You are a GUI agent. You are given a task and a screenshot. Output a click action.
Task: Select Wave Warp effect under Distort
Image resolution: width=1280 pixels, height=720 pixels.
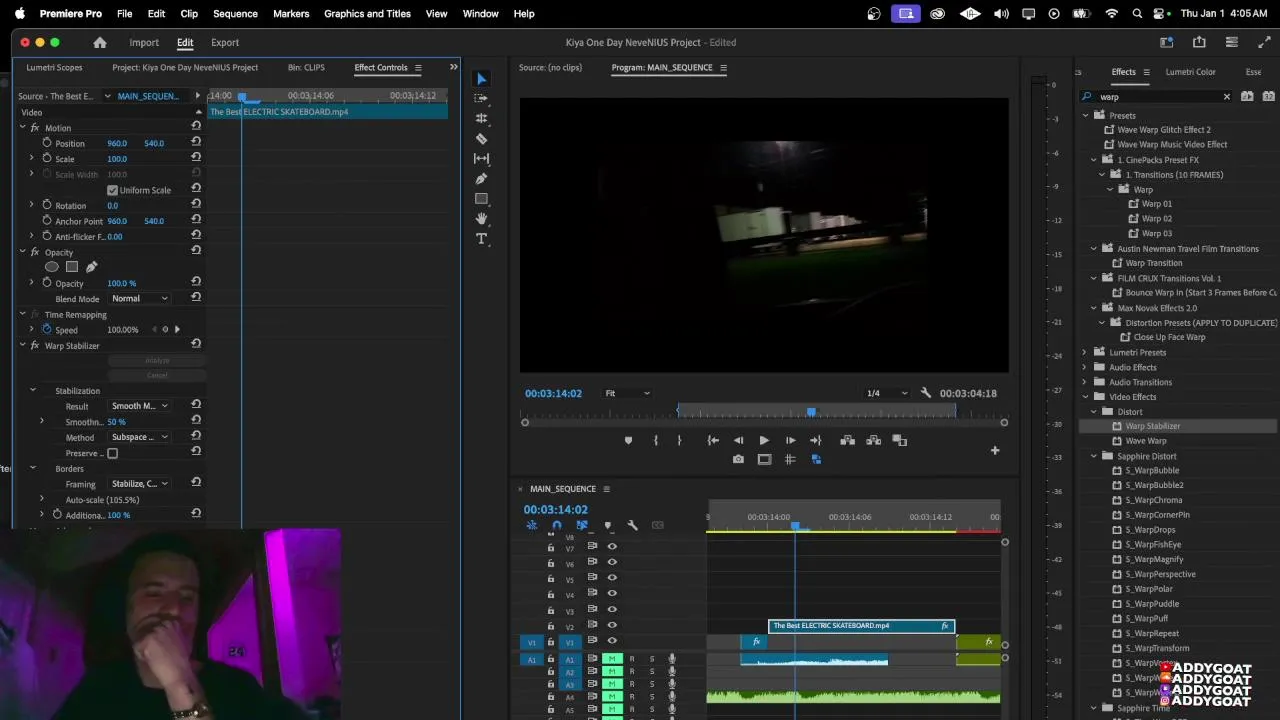click(1145, 441)
